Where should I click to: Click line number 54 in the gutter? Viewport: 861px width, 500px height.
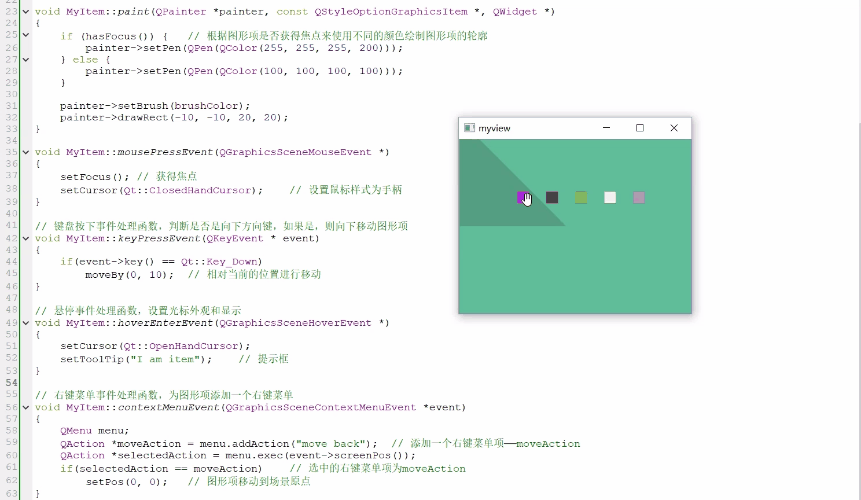pos(12,383)
